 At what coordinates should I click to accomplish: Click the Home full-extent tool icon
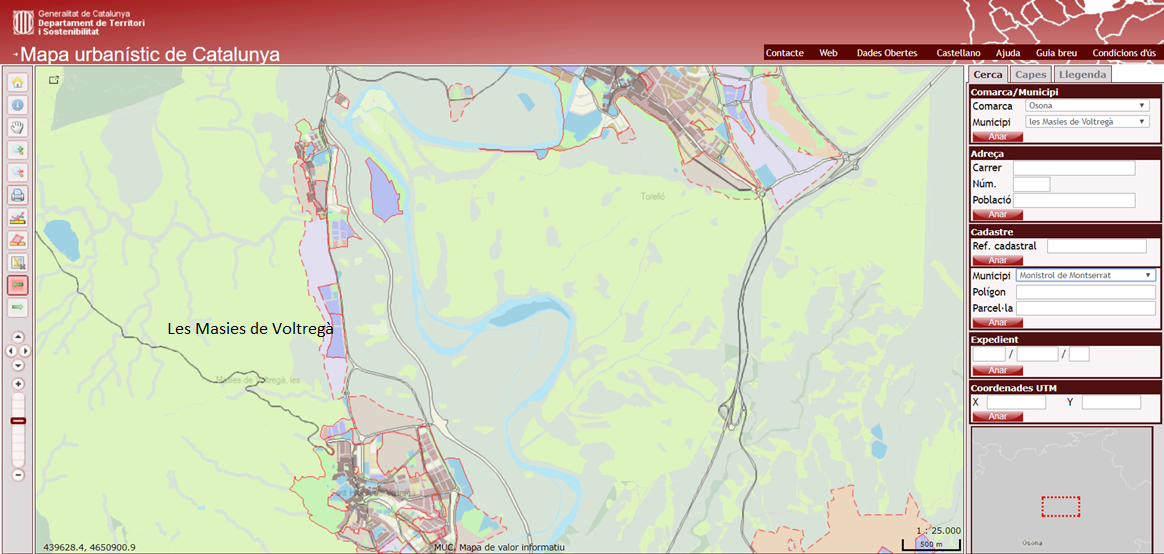tap(18, 83)
